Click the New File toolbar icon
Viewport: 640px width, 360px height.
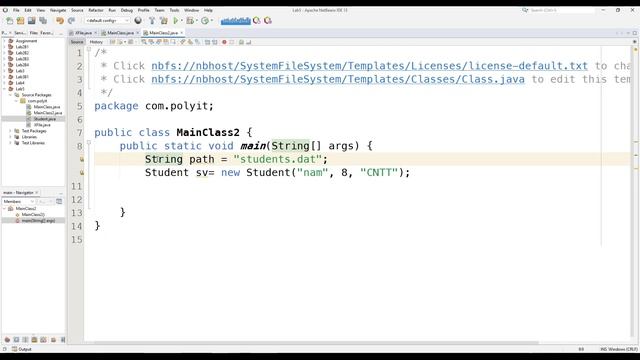9,20
